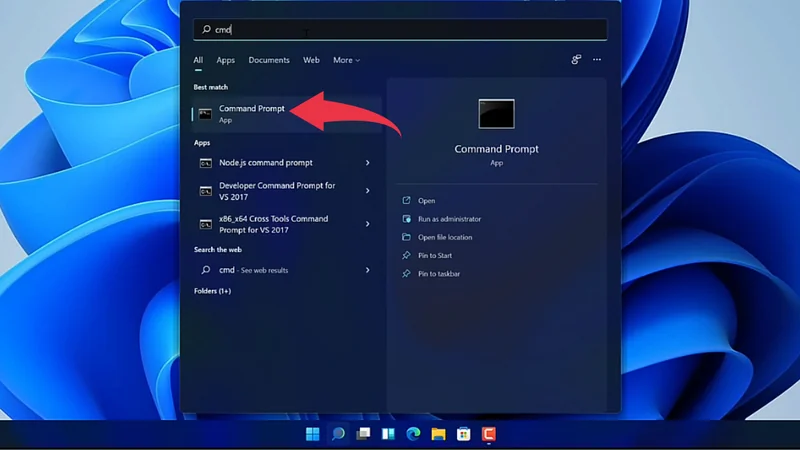Click the large Command Prompt preview icon

click(496, 114)
